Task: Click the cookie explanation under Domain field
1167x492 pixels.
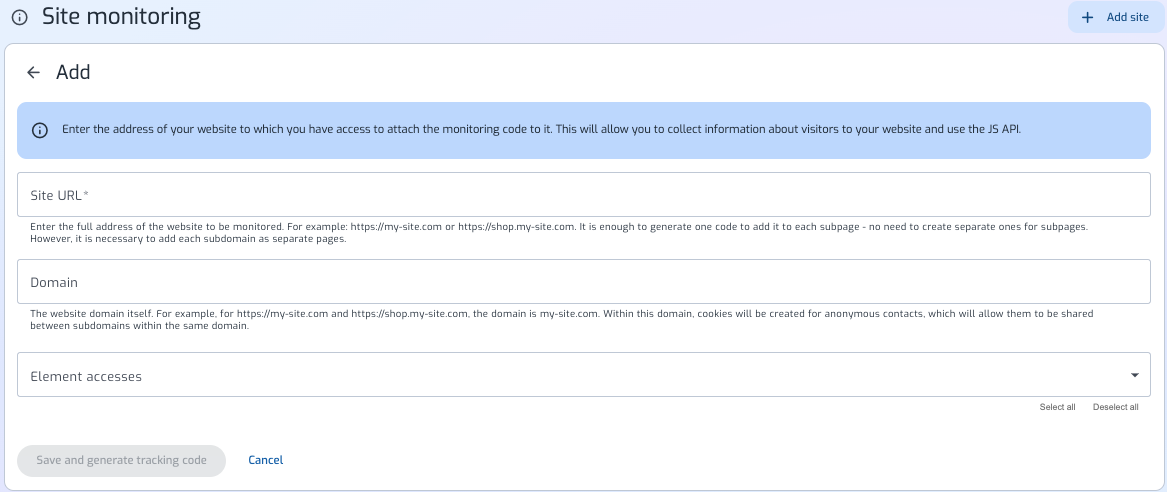Action: point(560,320)
